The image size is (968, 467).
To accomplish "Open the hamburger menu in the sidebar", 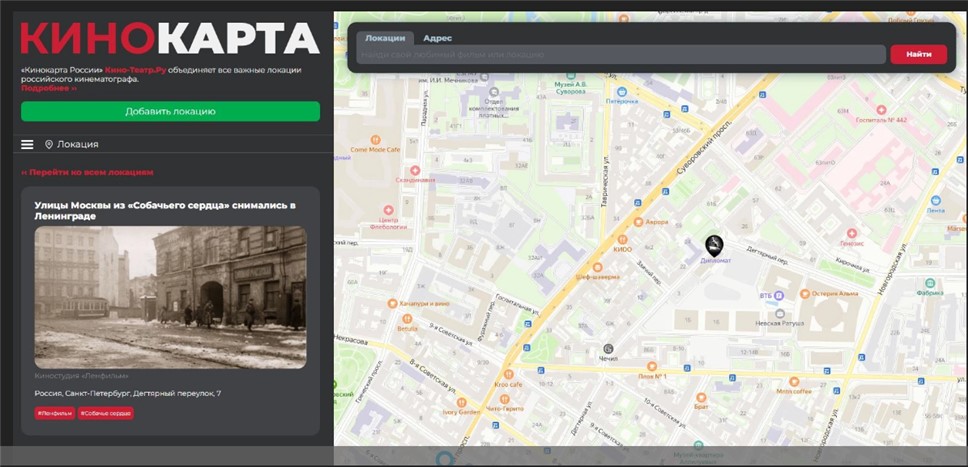I will (x=27, y=144).
